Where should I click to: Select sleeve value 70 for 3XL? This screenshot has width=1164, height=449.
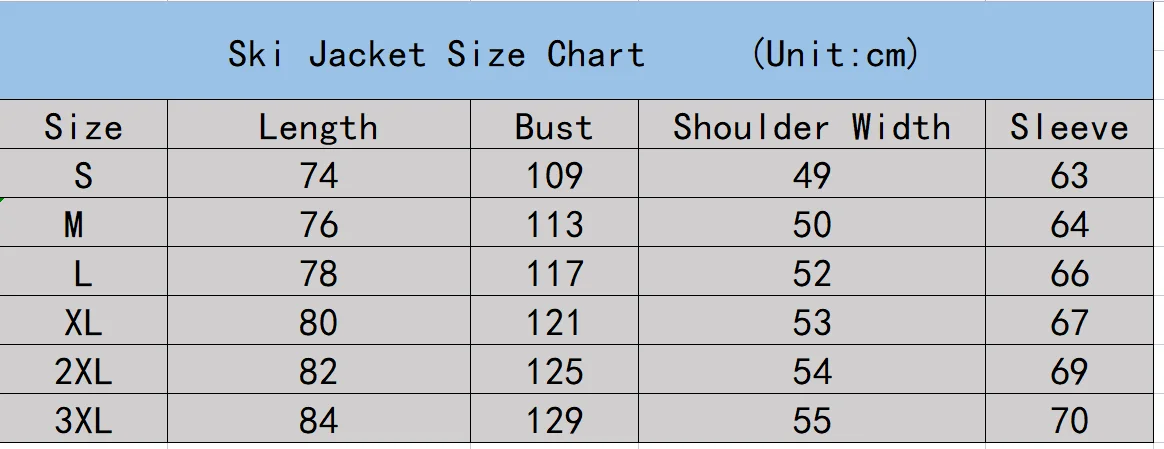[x=1069, y=420]
